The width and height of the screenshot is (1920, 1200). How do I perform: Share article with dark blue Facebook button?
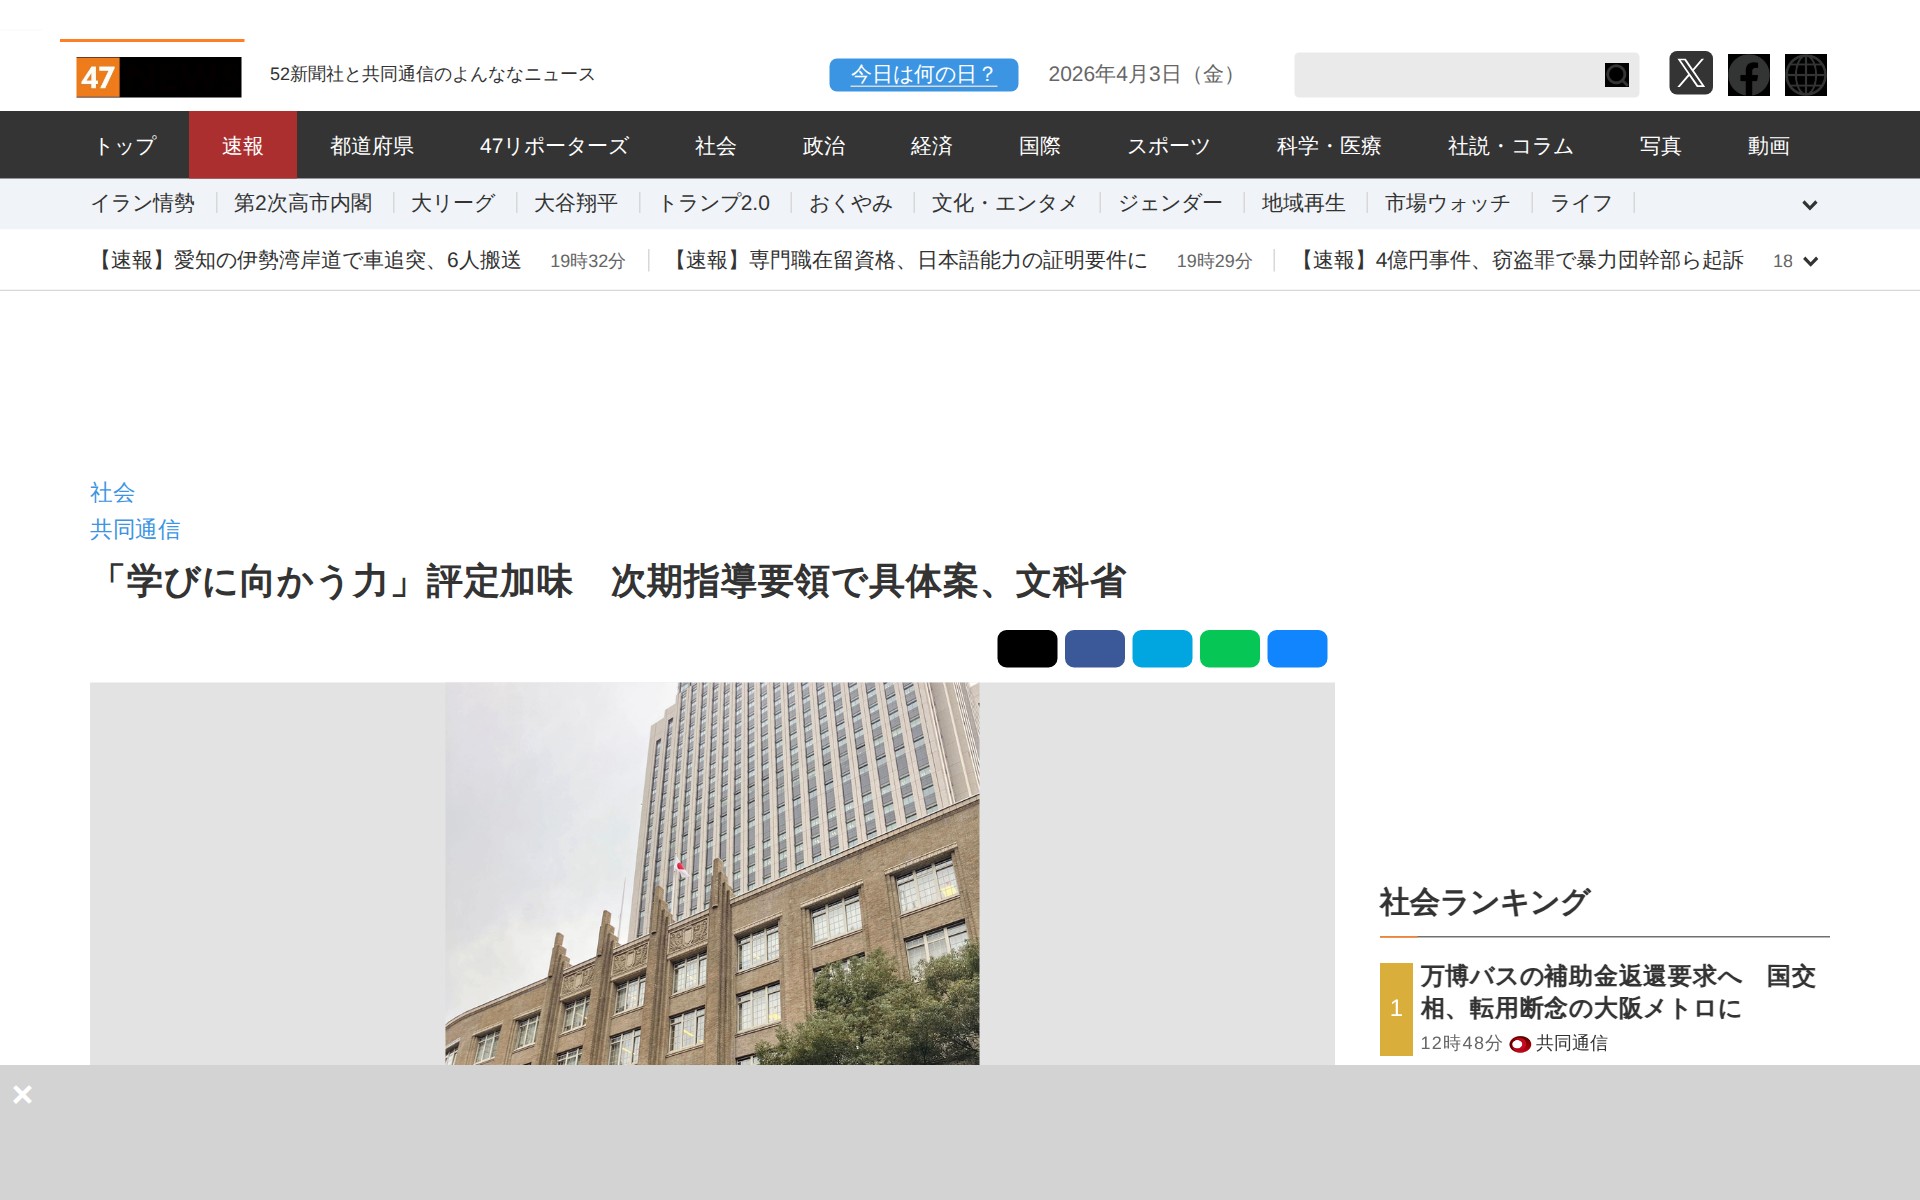tap(1094, 649)
